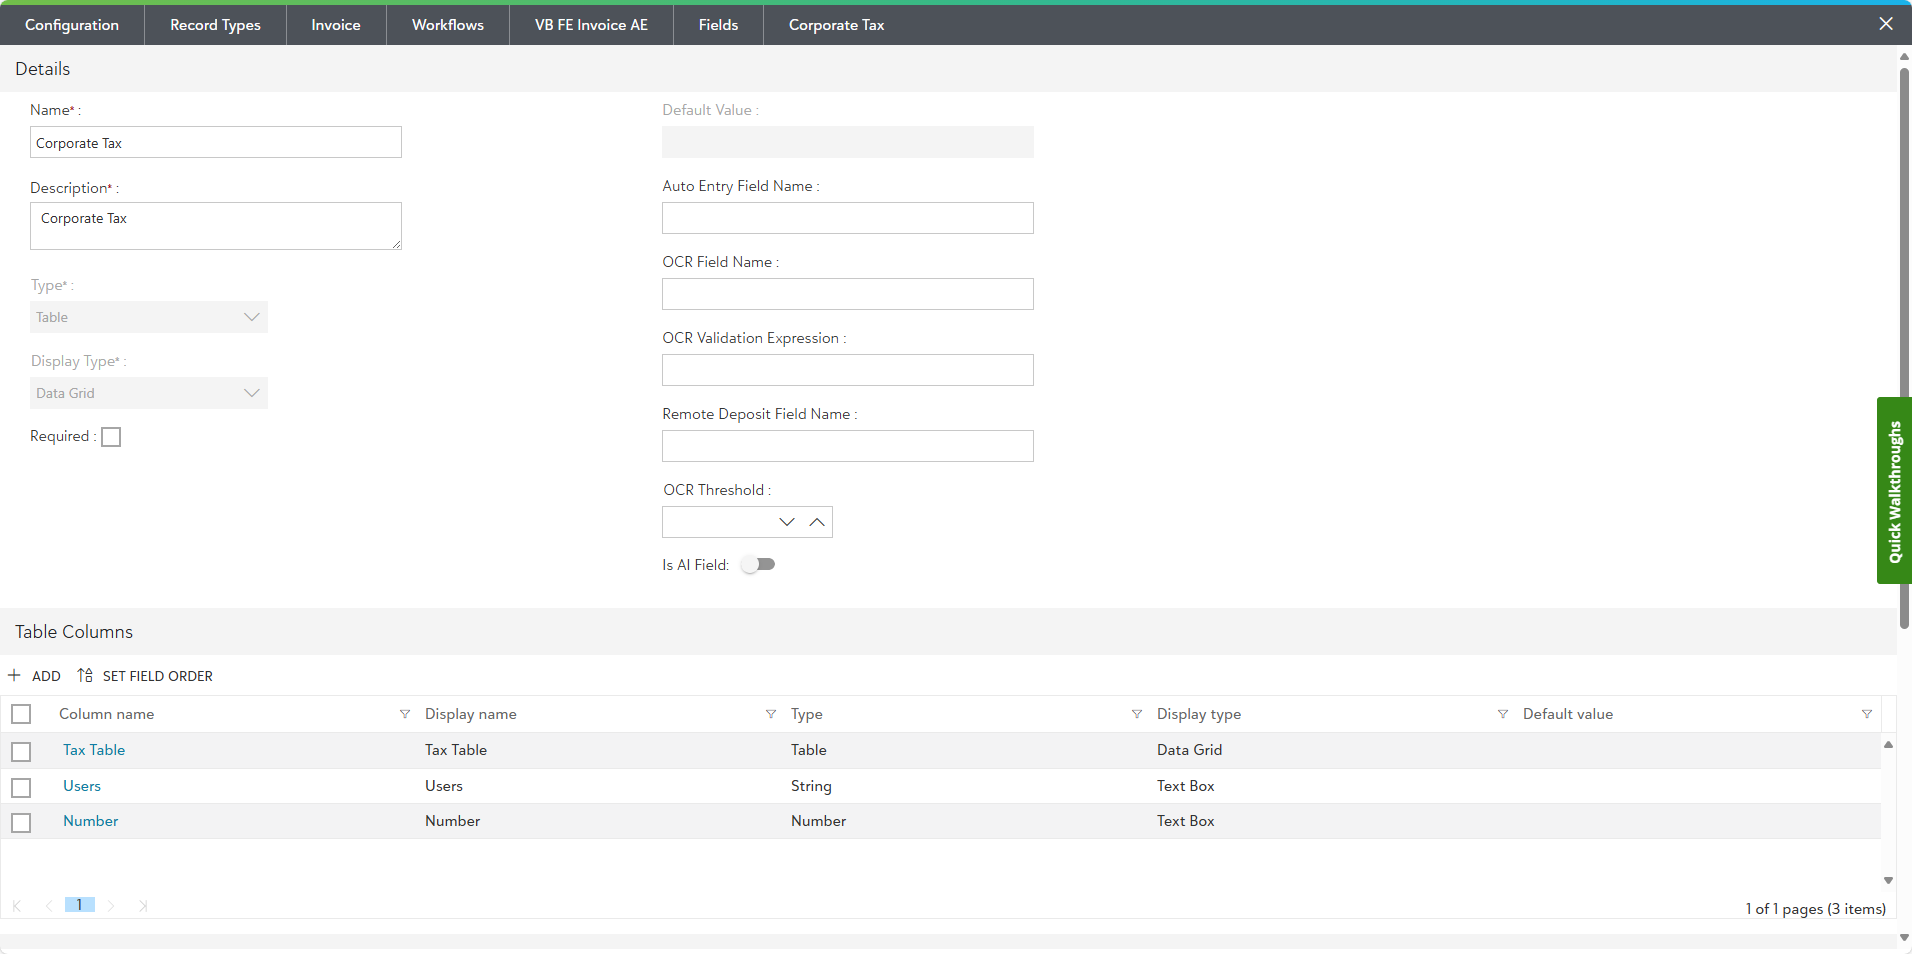Open the Default value filter icon
The width and height of the screenshot is (1912, 954).
coord(1867,714)
